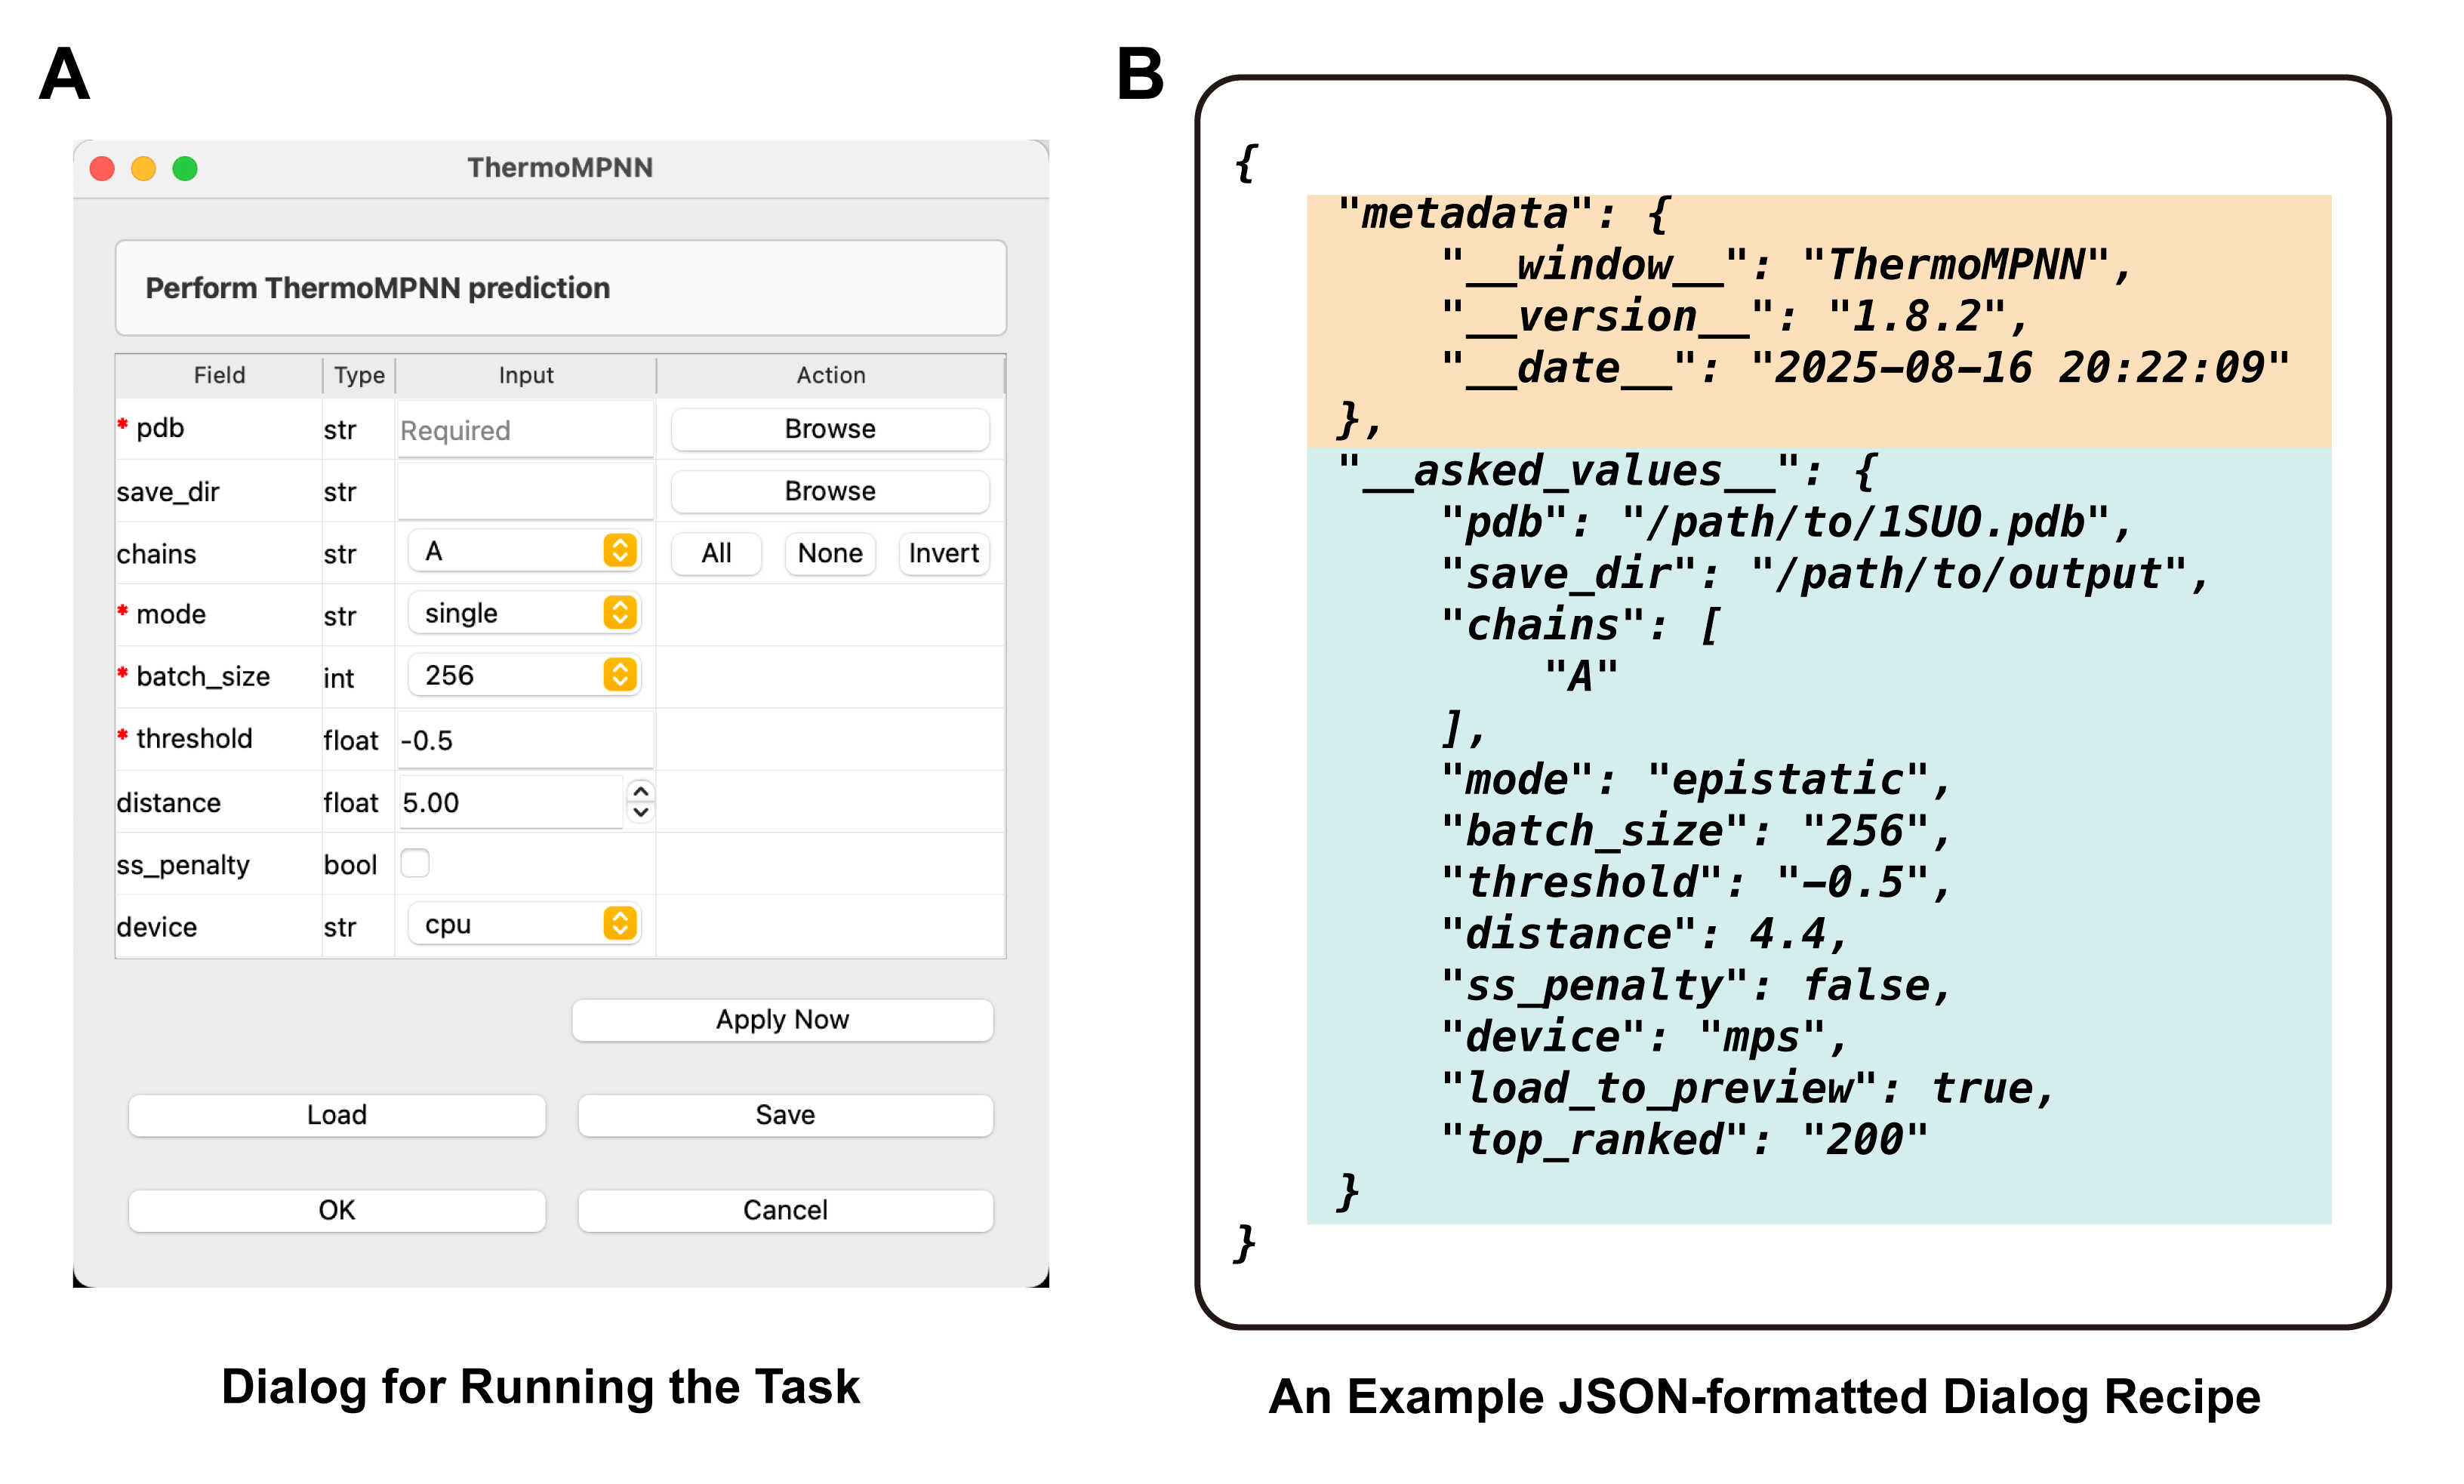
Task: Click the Field column header
Action: [x=219, y=375]
